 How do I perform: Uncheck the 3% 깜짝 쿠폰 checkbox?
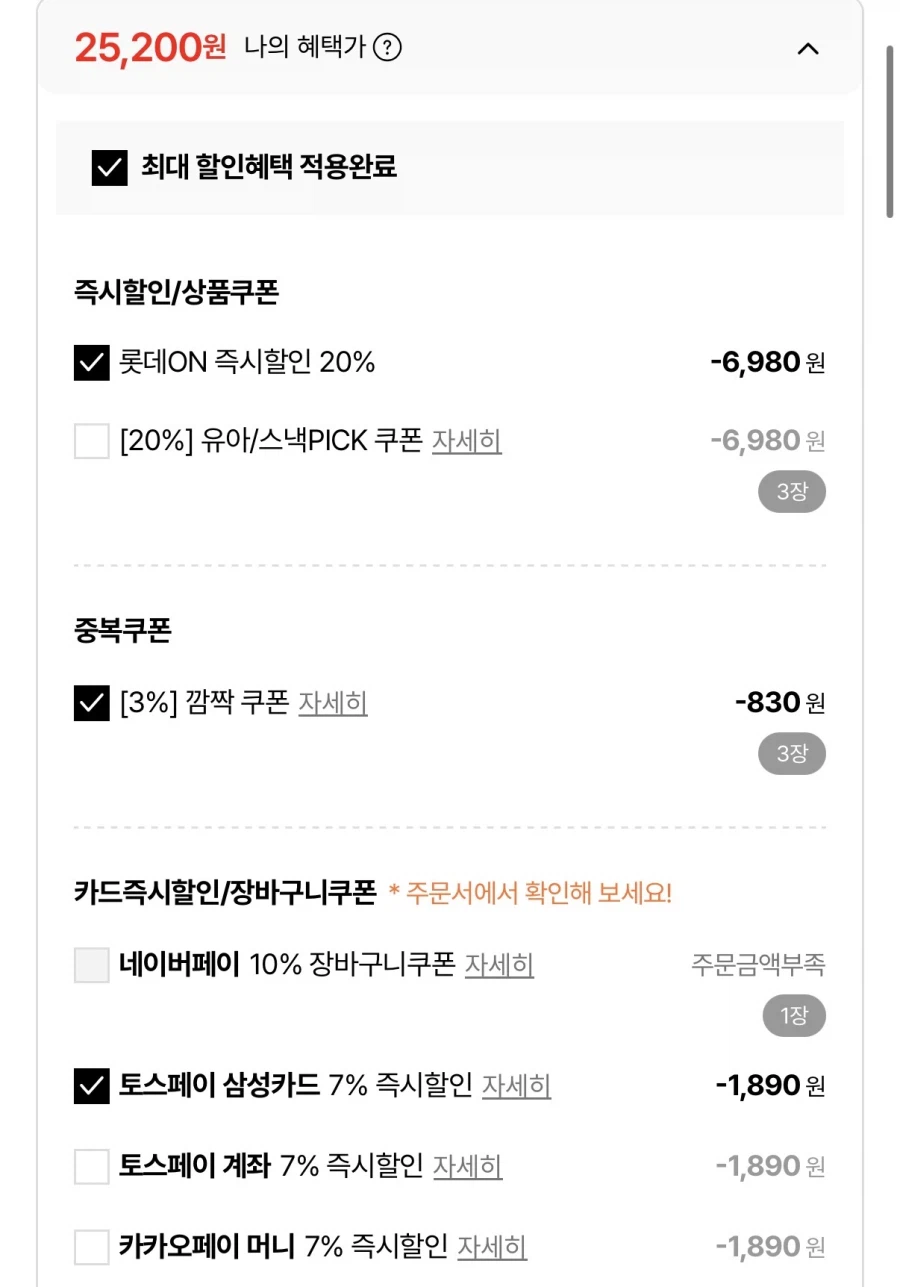click(92, 703)
